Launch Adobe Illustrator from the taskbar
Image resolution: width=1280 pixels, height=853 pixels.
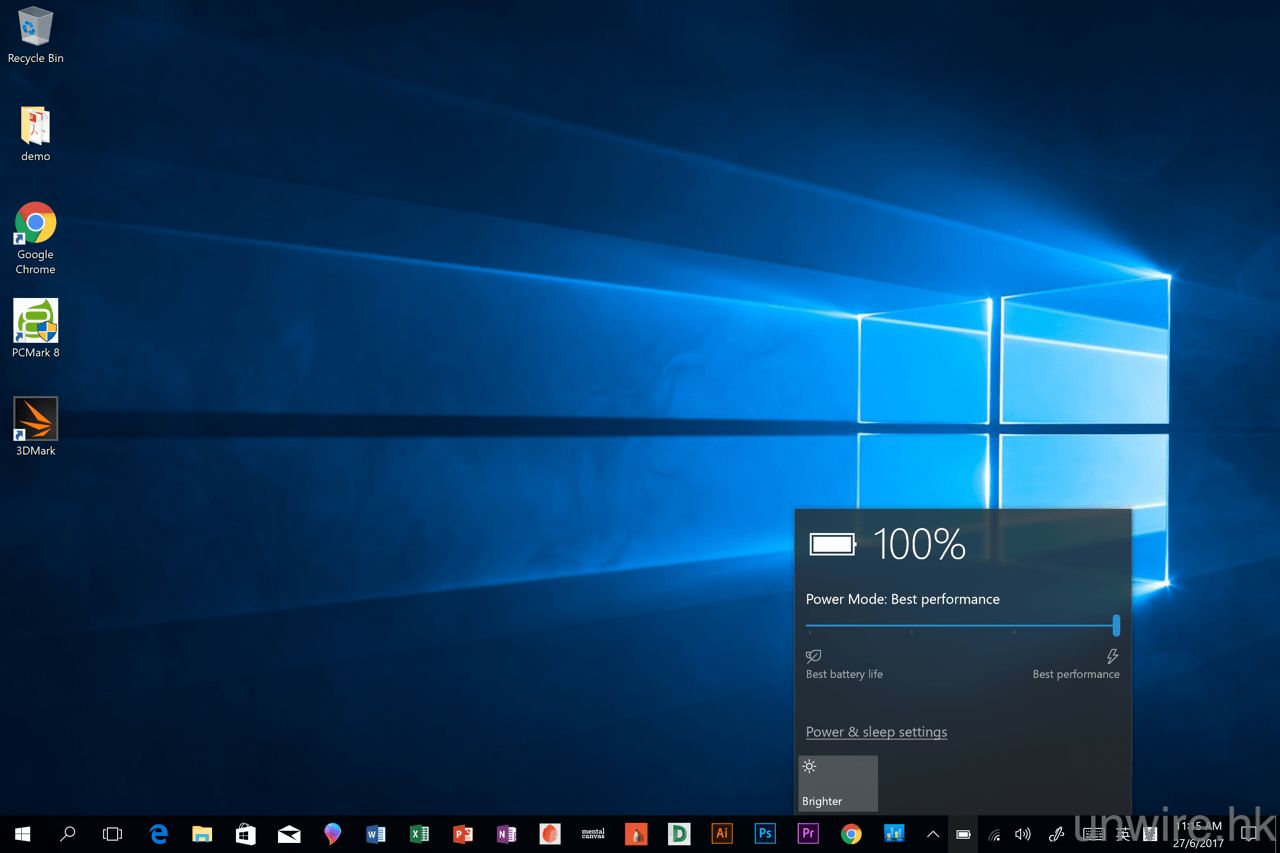click(721, 834)
